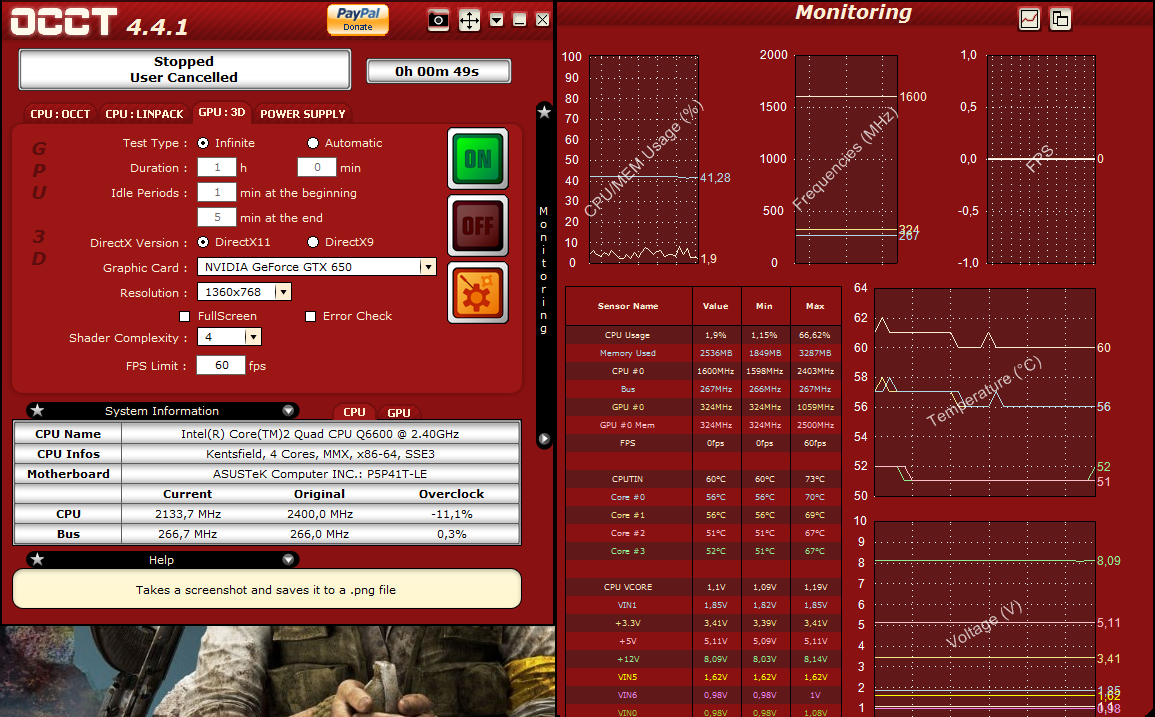
Task: Enable the FullScreen checkbox
Action: pos(185,316)
